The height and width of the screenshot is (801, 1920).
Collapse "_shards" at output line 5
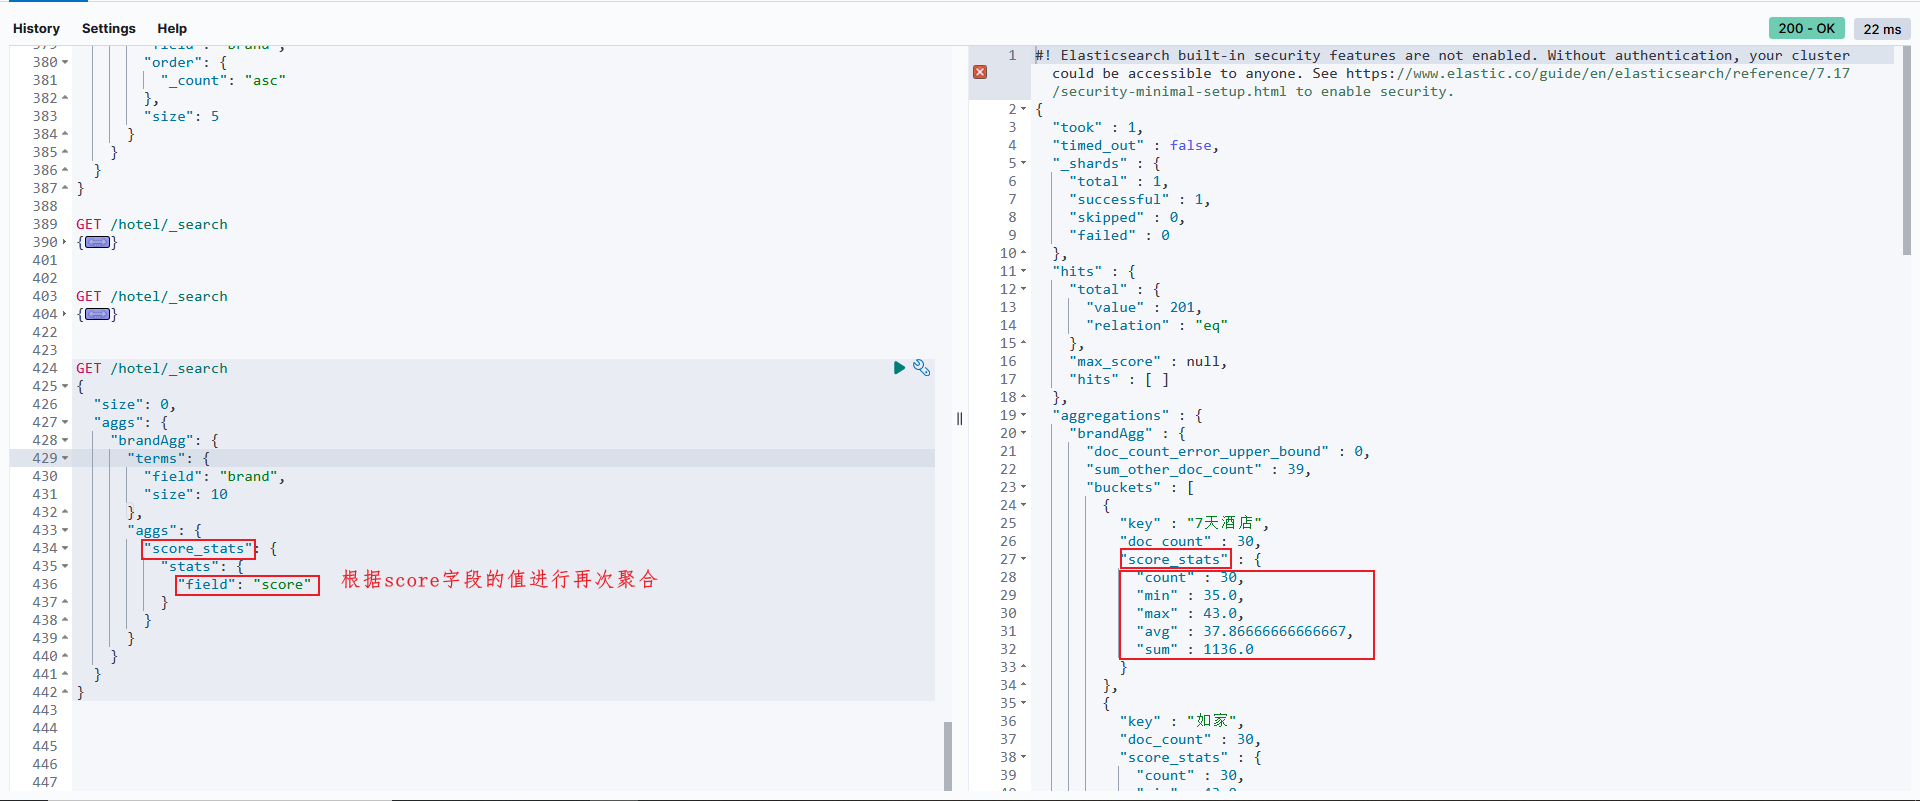(1023, 163)
